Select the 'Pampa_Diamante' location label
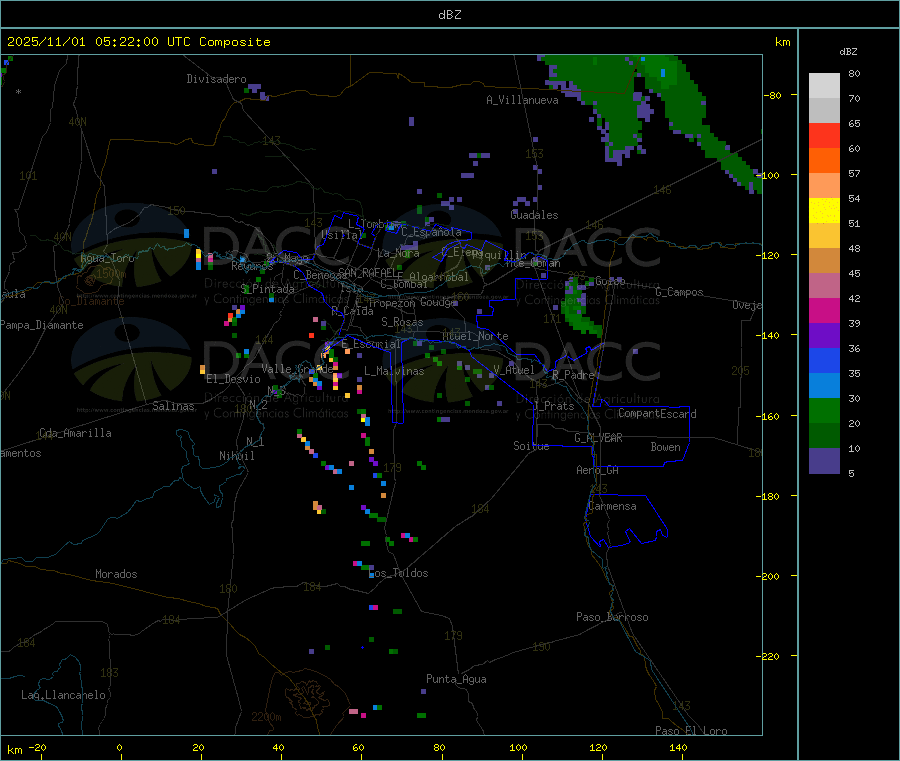 point(41,325)
